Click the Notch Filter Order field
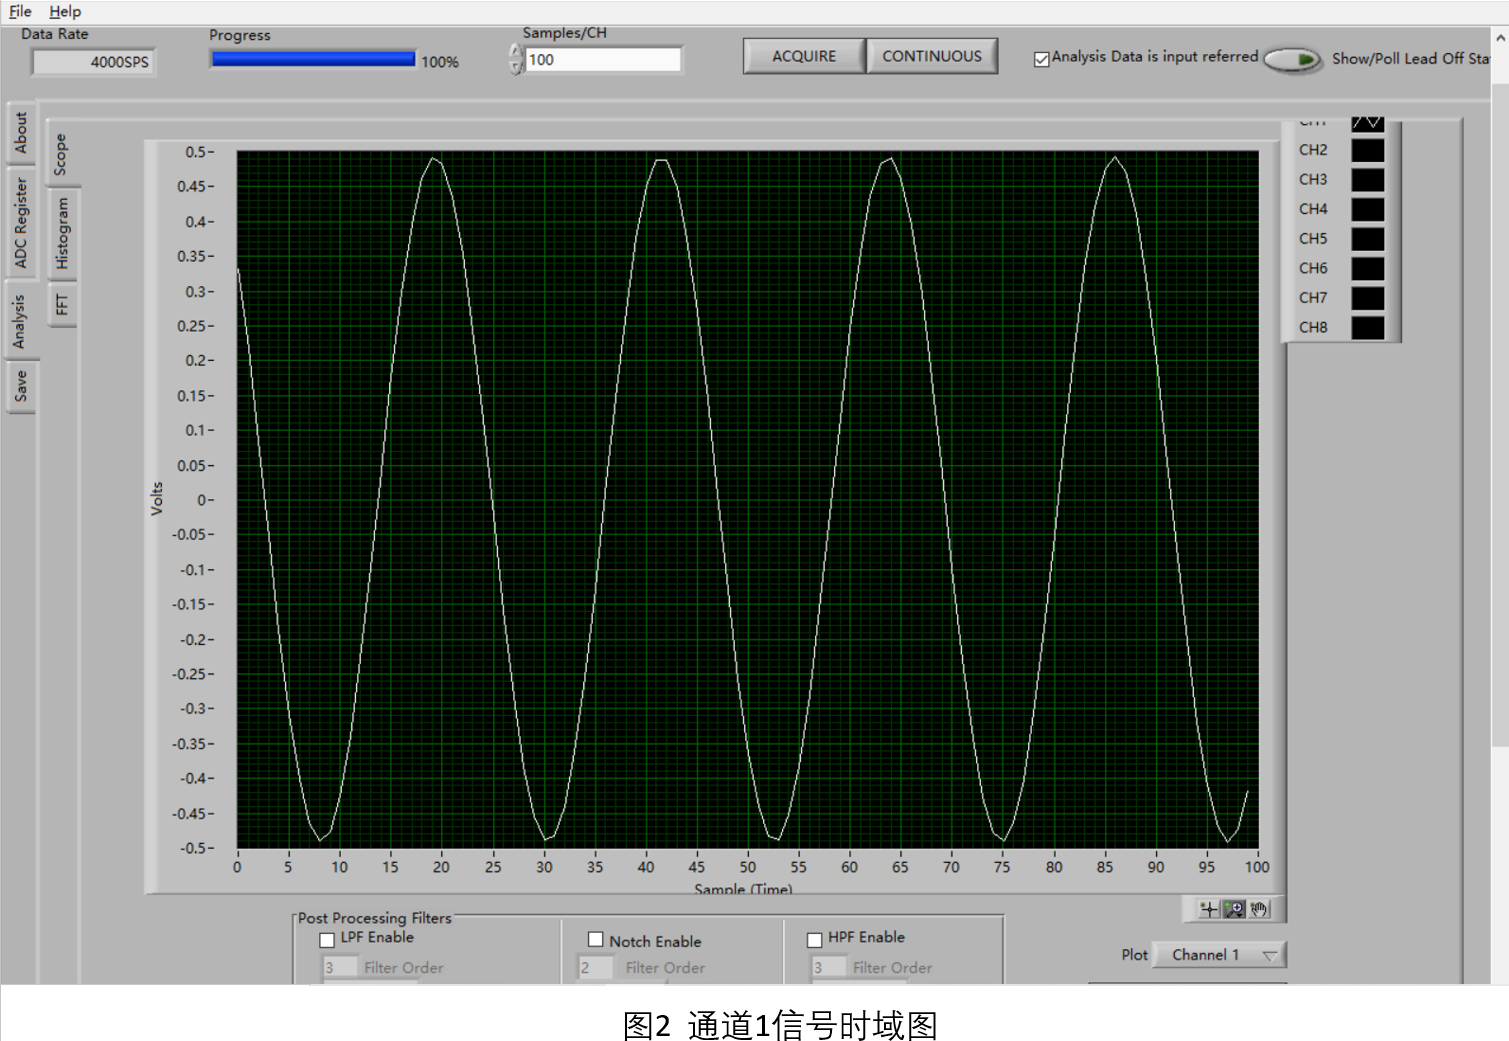 [x=595, y=967]
